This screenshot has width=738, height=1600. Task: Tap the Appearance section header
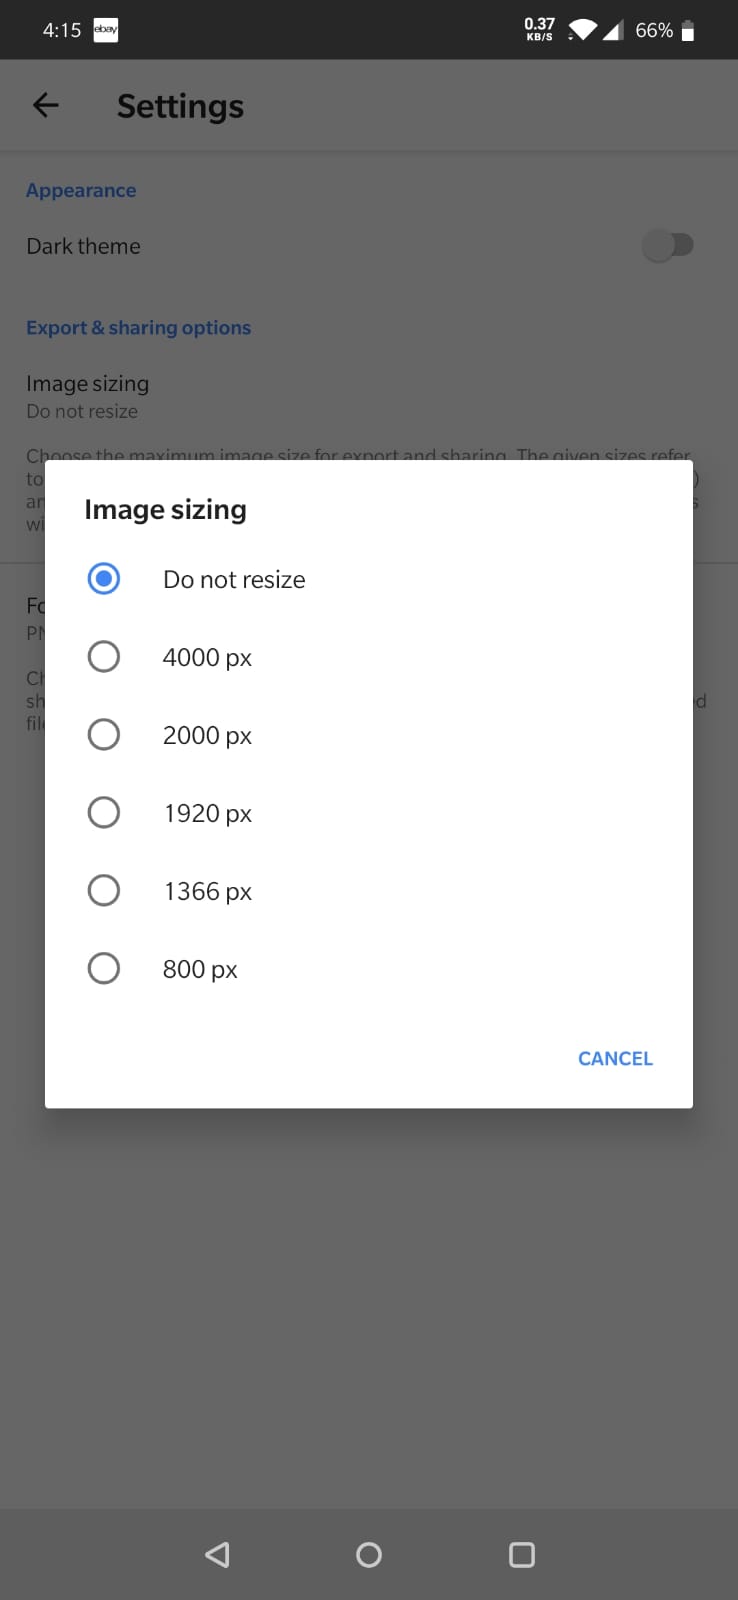[80, 190]
